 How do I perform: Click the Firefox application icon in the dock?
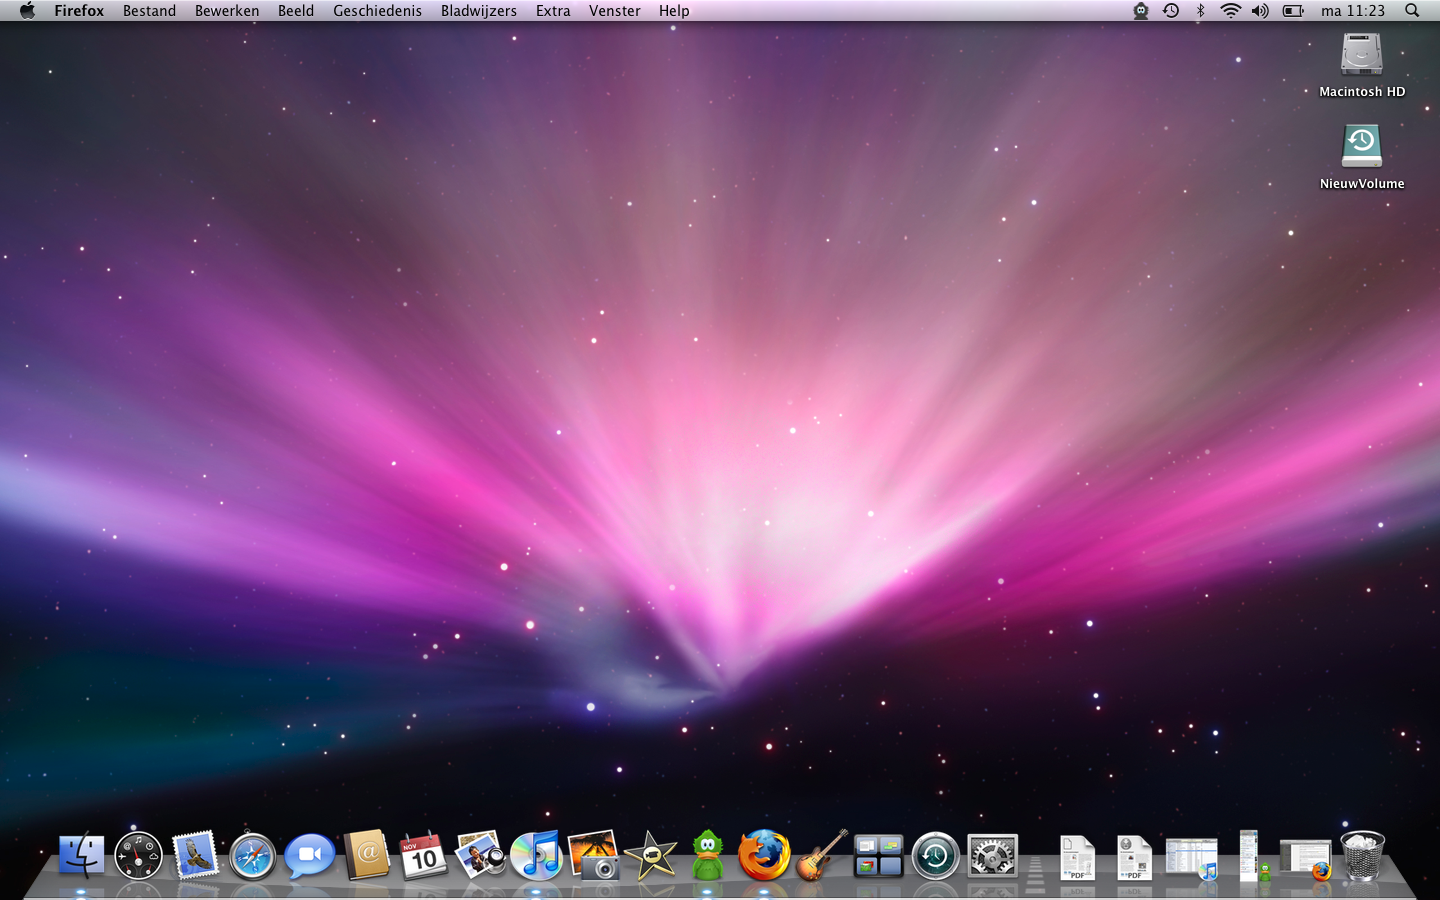(764, 855)
